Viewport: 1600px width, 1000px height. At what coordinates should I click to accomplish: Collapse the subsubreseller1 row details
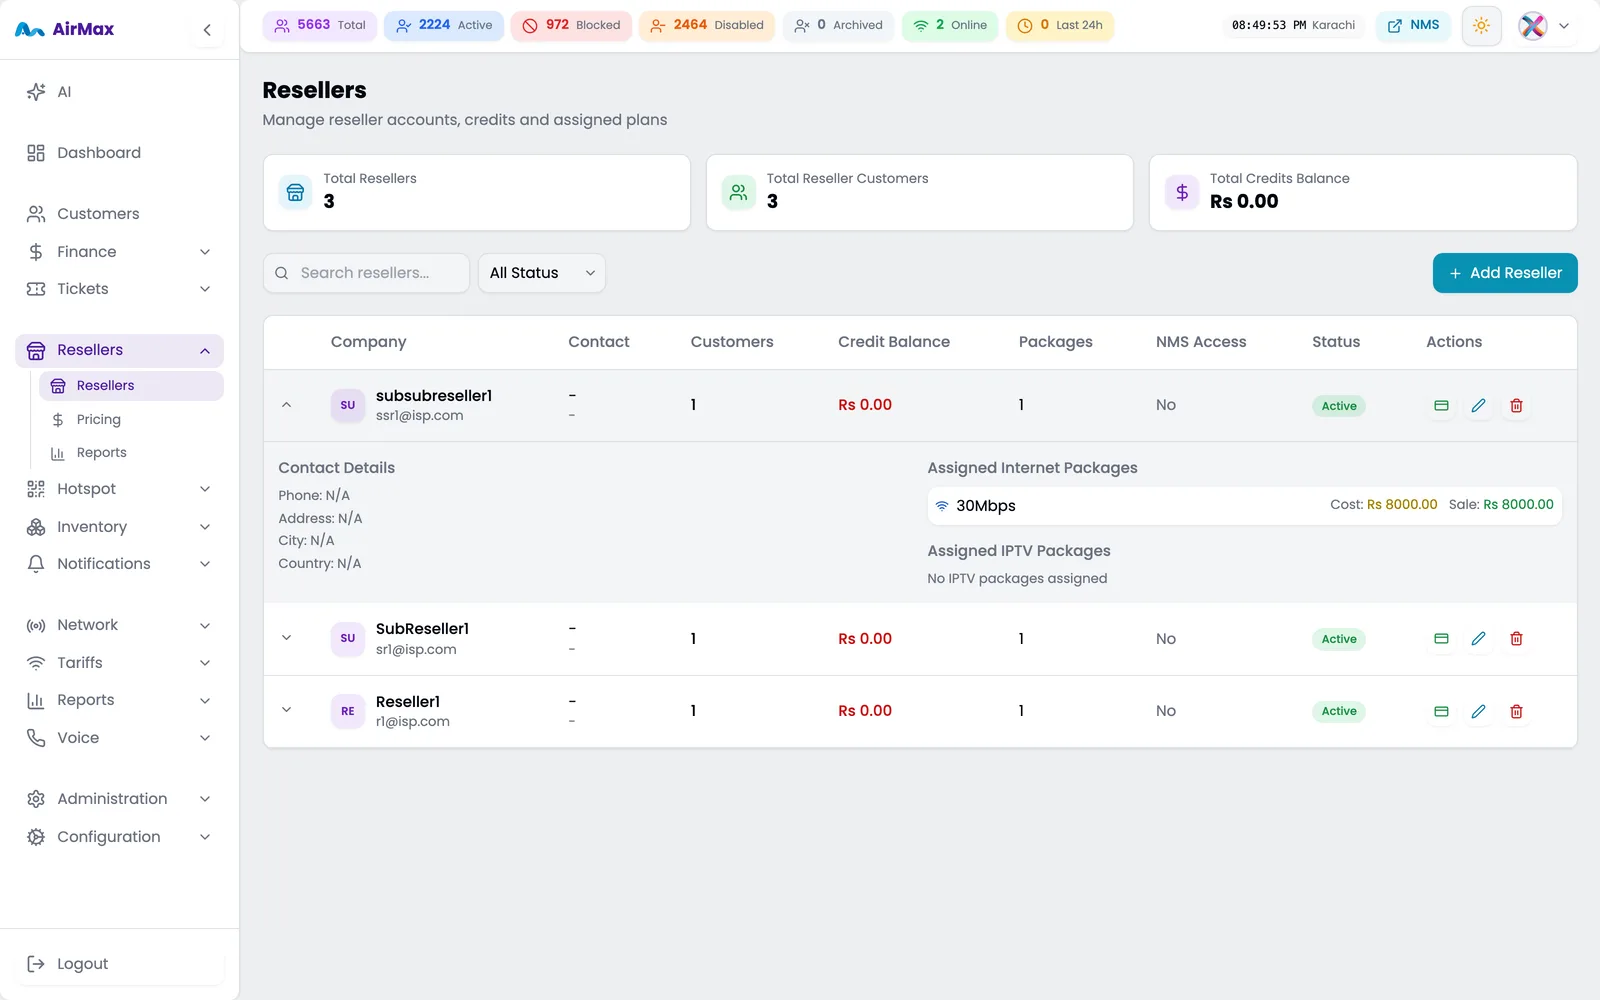pyautogui.click(x=286, y=405)
